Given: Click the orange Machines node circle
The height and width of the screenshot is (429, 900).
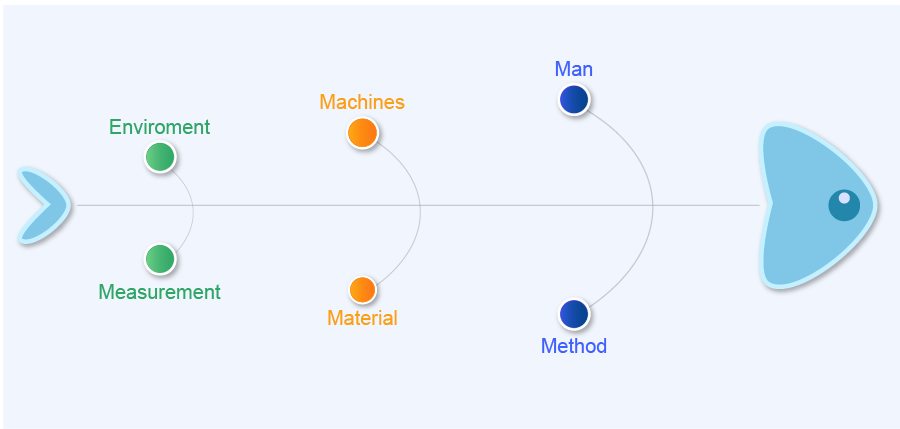Looking at the screenshot, I should [362, 132].
